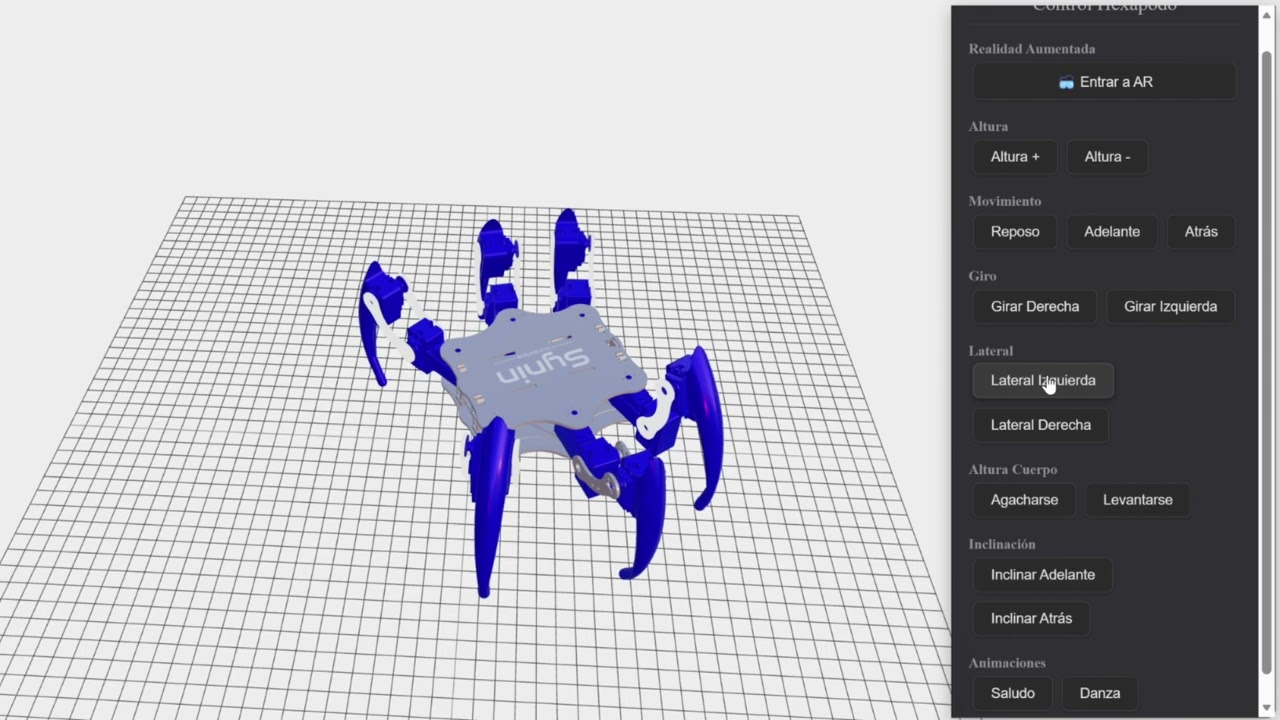Click the Inclinación section heading

coord(1002,545)
